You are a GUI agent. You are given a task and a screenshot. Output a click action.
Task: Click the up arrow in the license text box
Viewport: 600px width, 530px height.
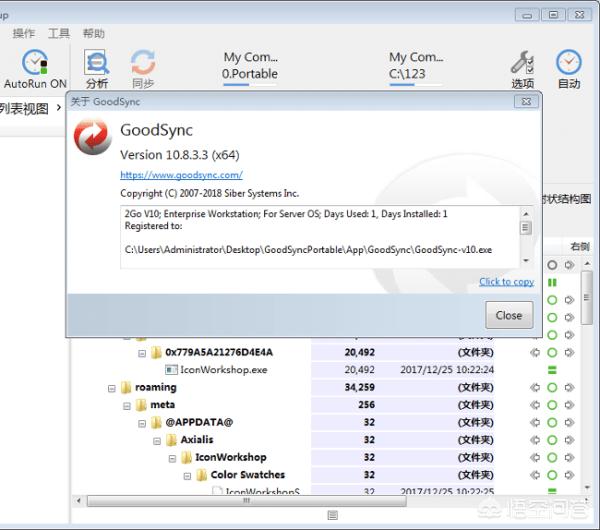click(525, 214)
